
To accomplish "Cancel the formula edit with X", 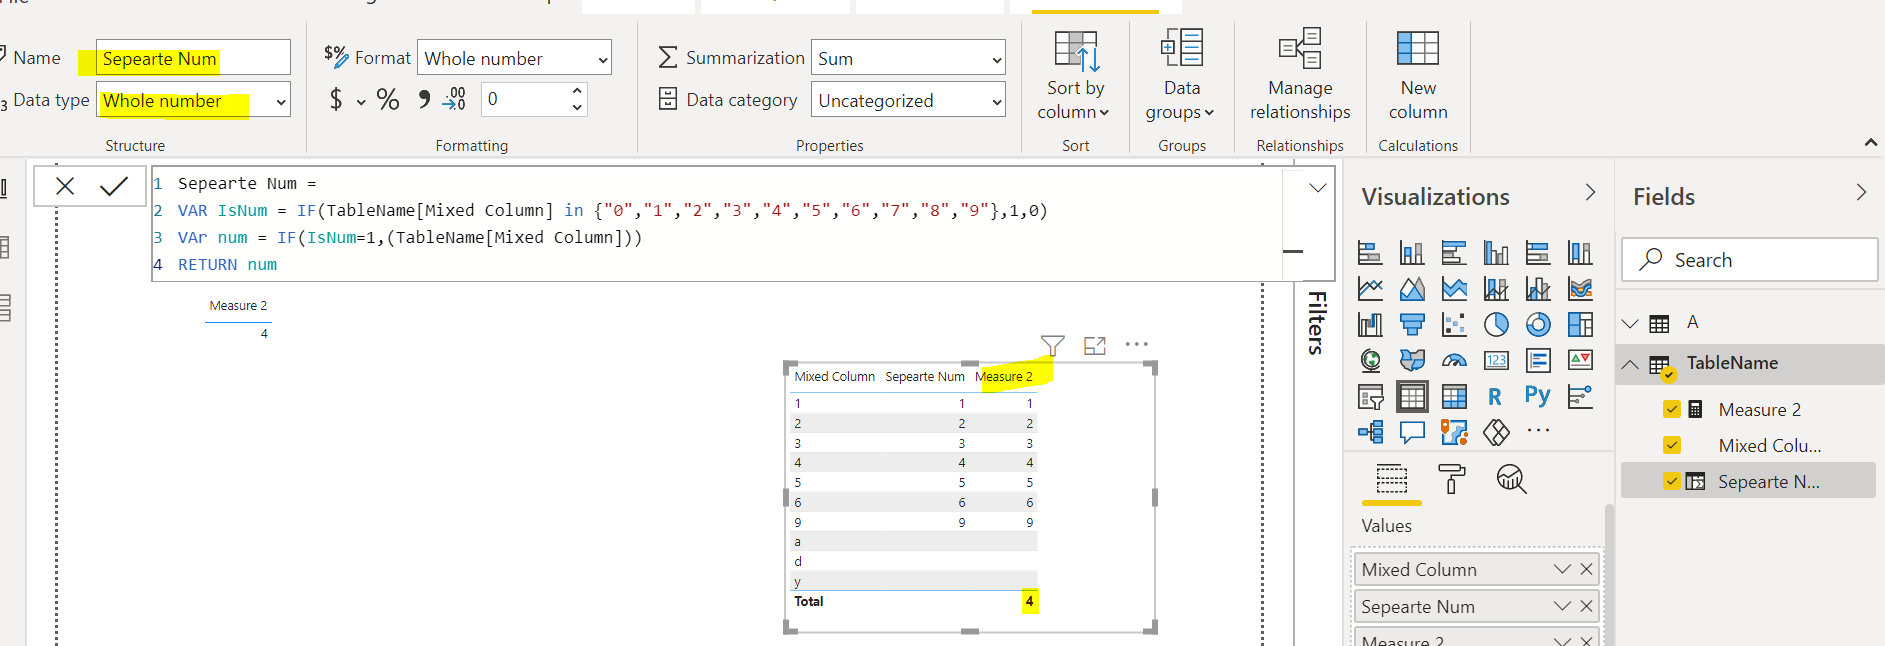I will [x=65, y=186].
